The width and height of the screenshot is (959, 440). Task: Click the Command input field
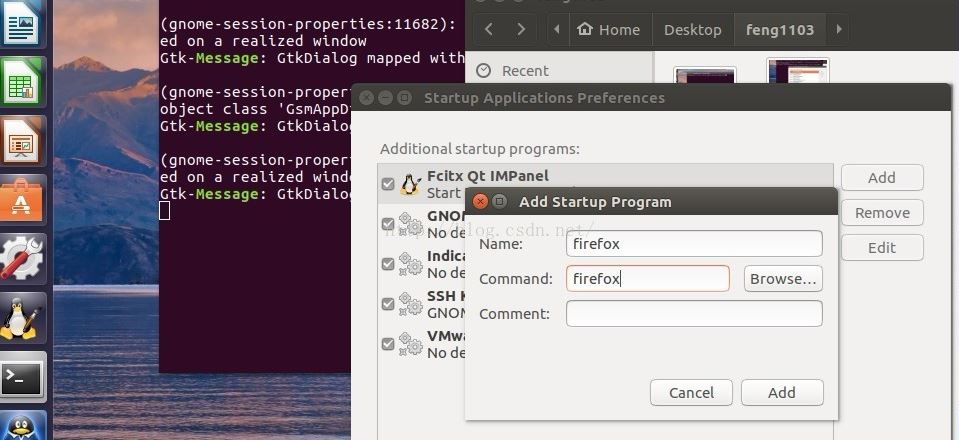click(x=648, y=278)
